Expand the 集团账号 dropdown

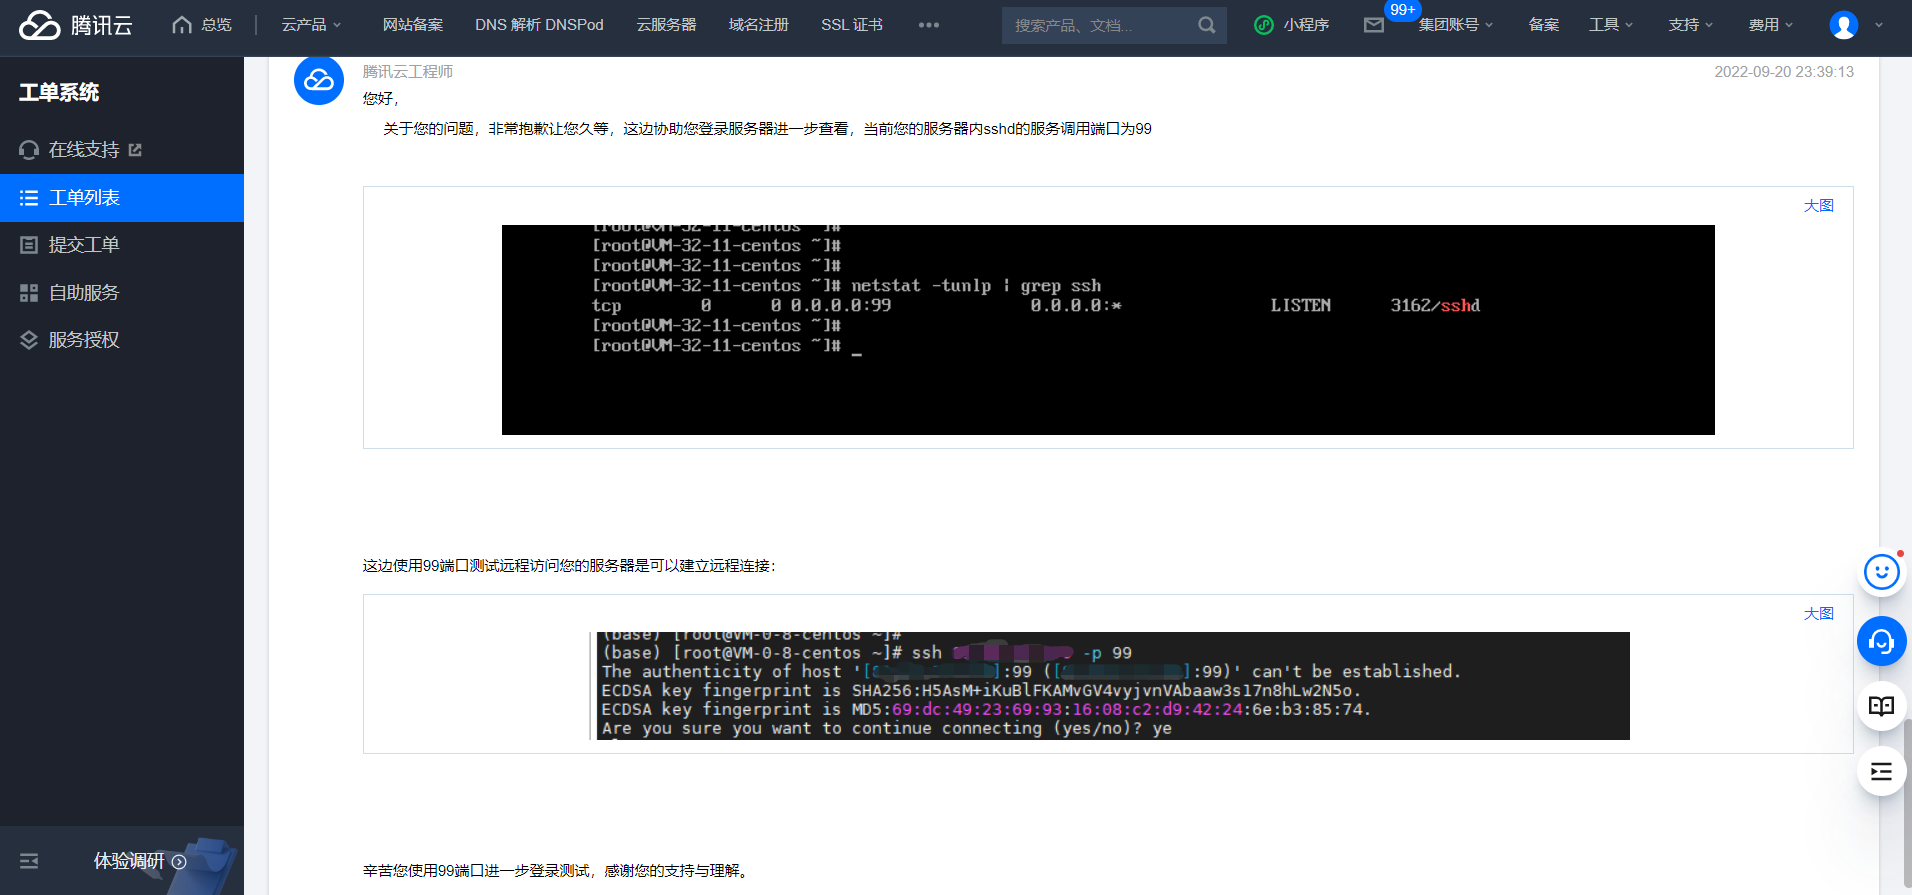pos(1455,25)
